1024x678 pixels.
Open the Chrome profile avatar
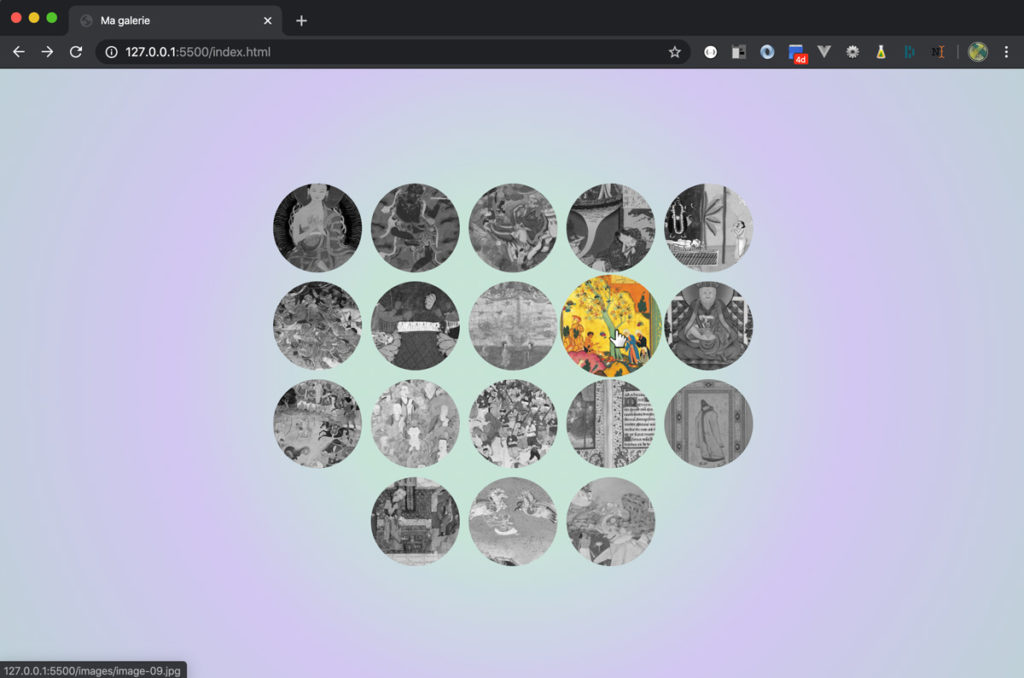(978, 52)
